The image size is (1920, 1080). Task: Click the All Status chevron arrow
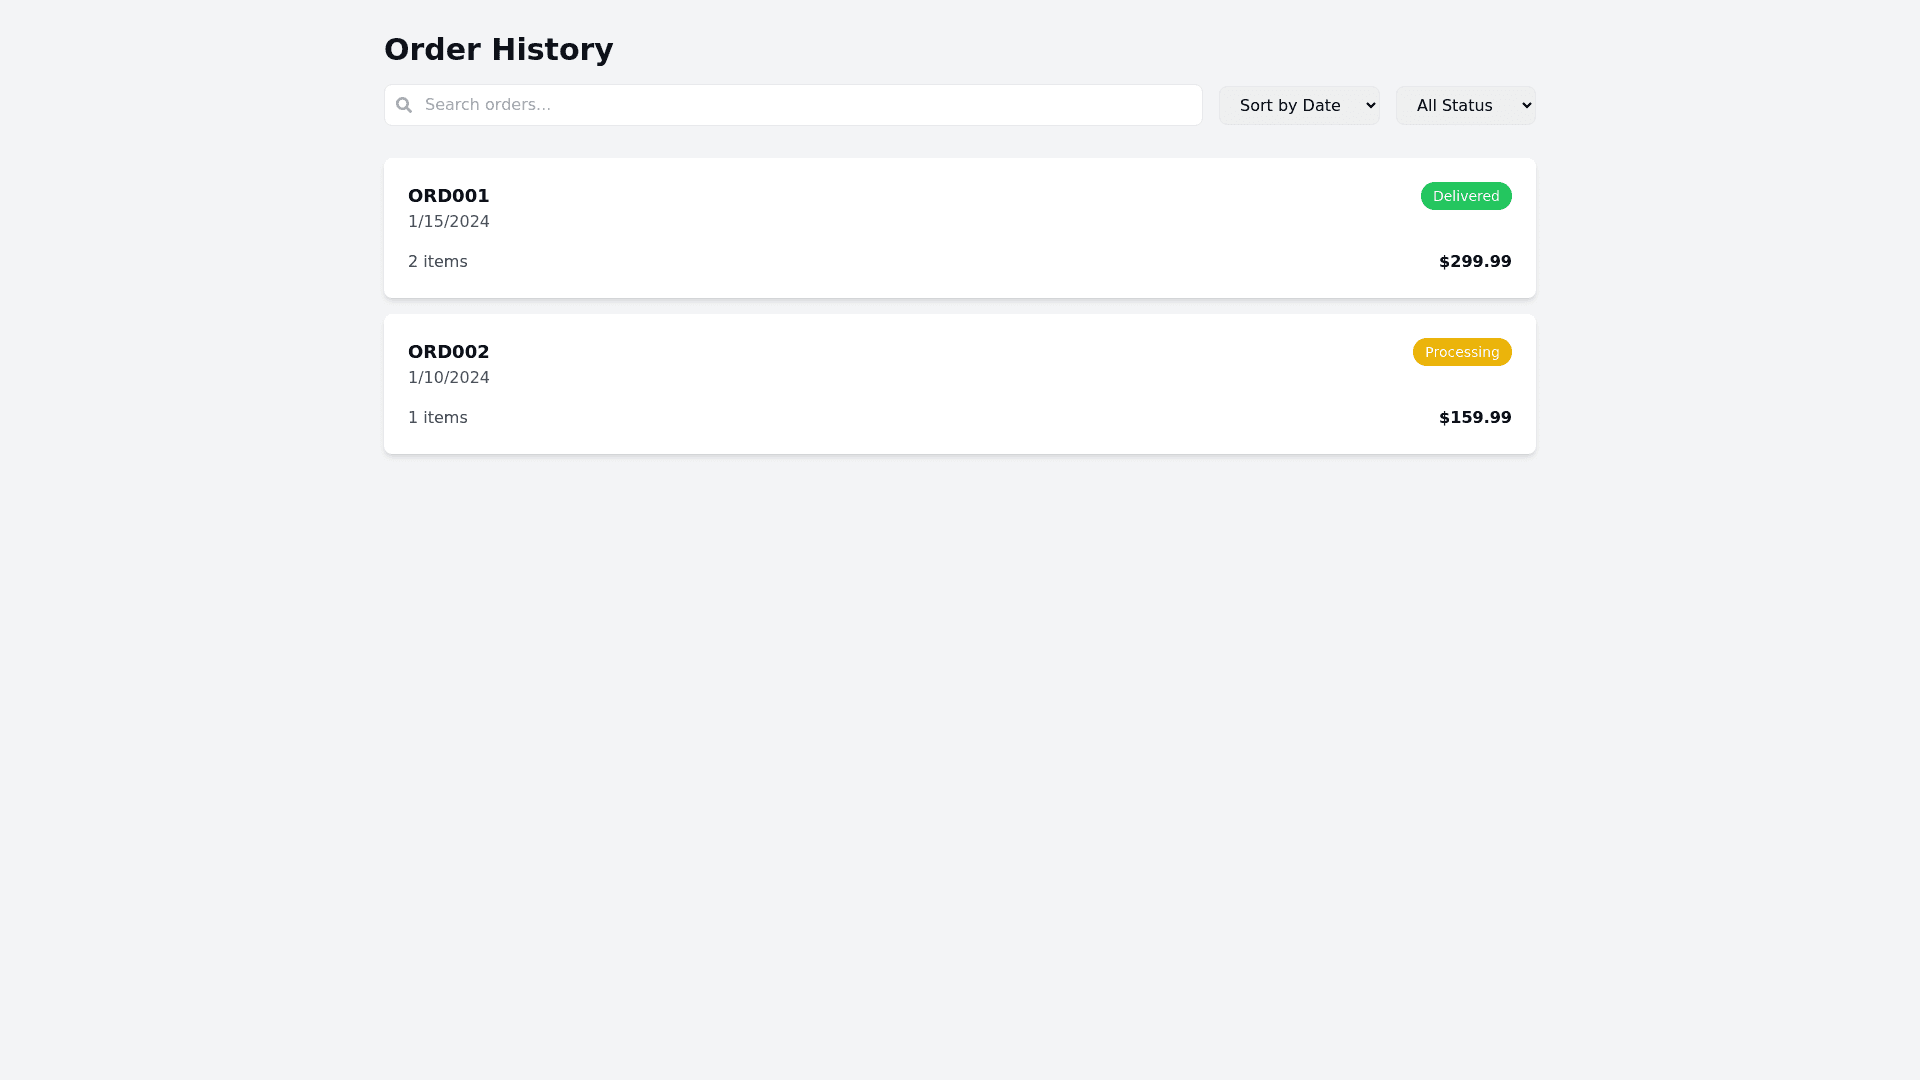(x=1526, y=105)
